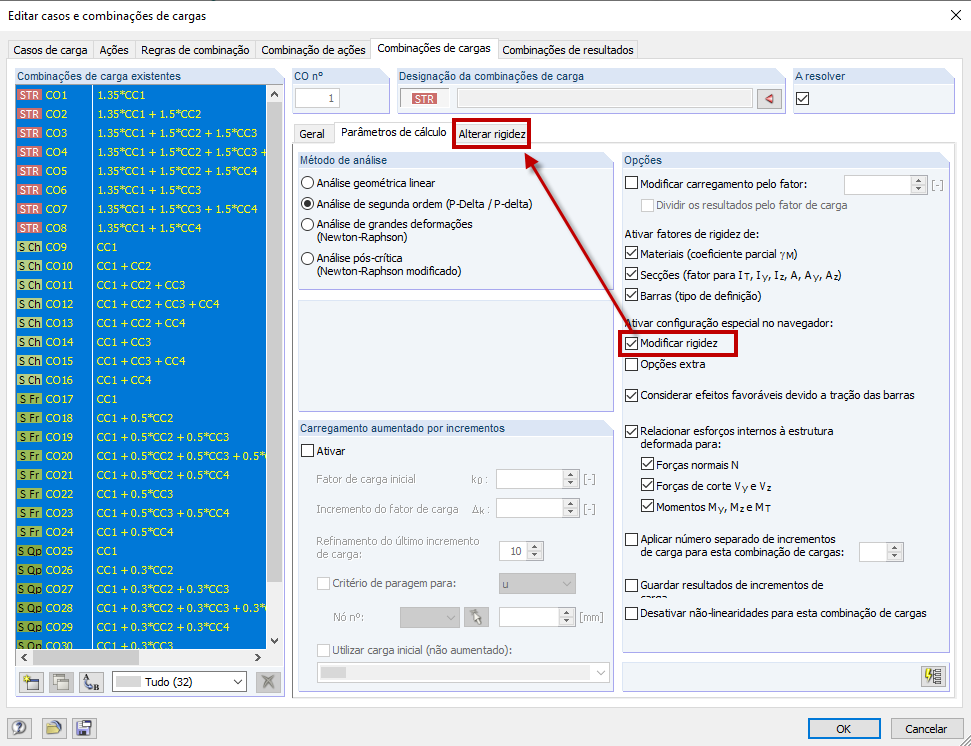
Task: Enable Modificar carregamento pelo fator checkbox
Action: tap(632, 183)
